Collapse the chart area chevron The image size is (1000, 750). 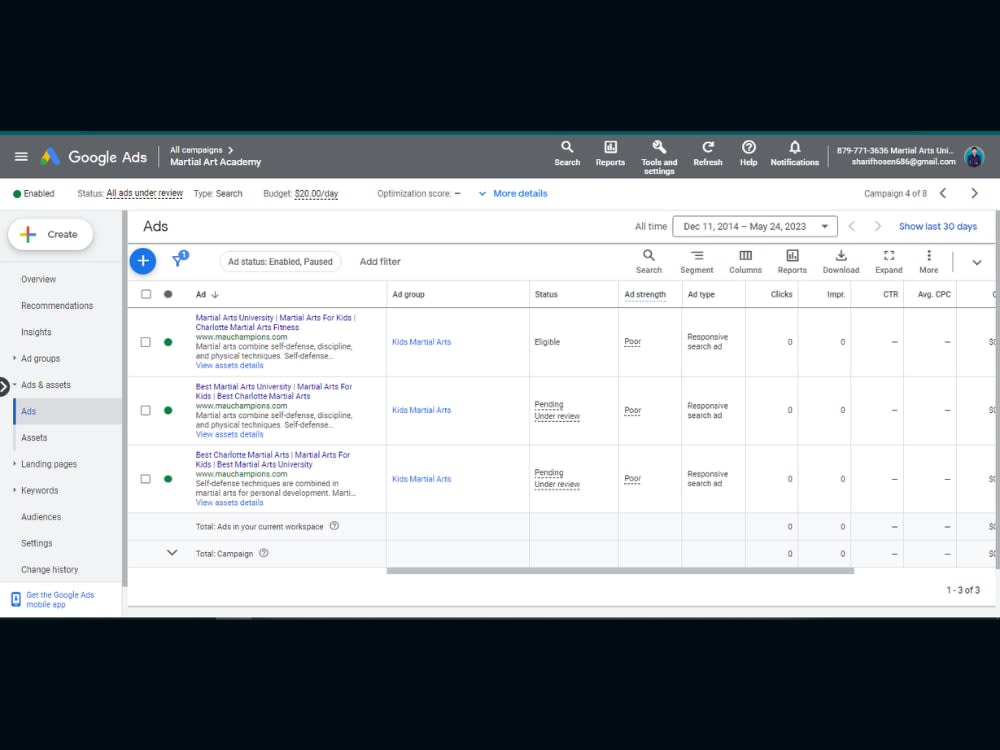[x=976, y=261]
